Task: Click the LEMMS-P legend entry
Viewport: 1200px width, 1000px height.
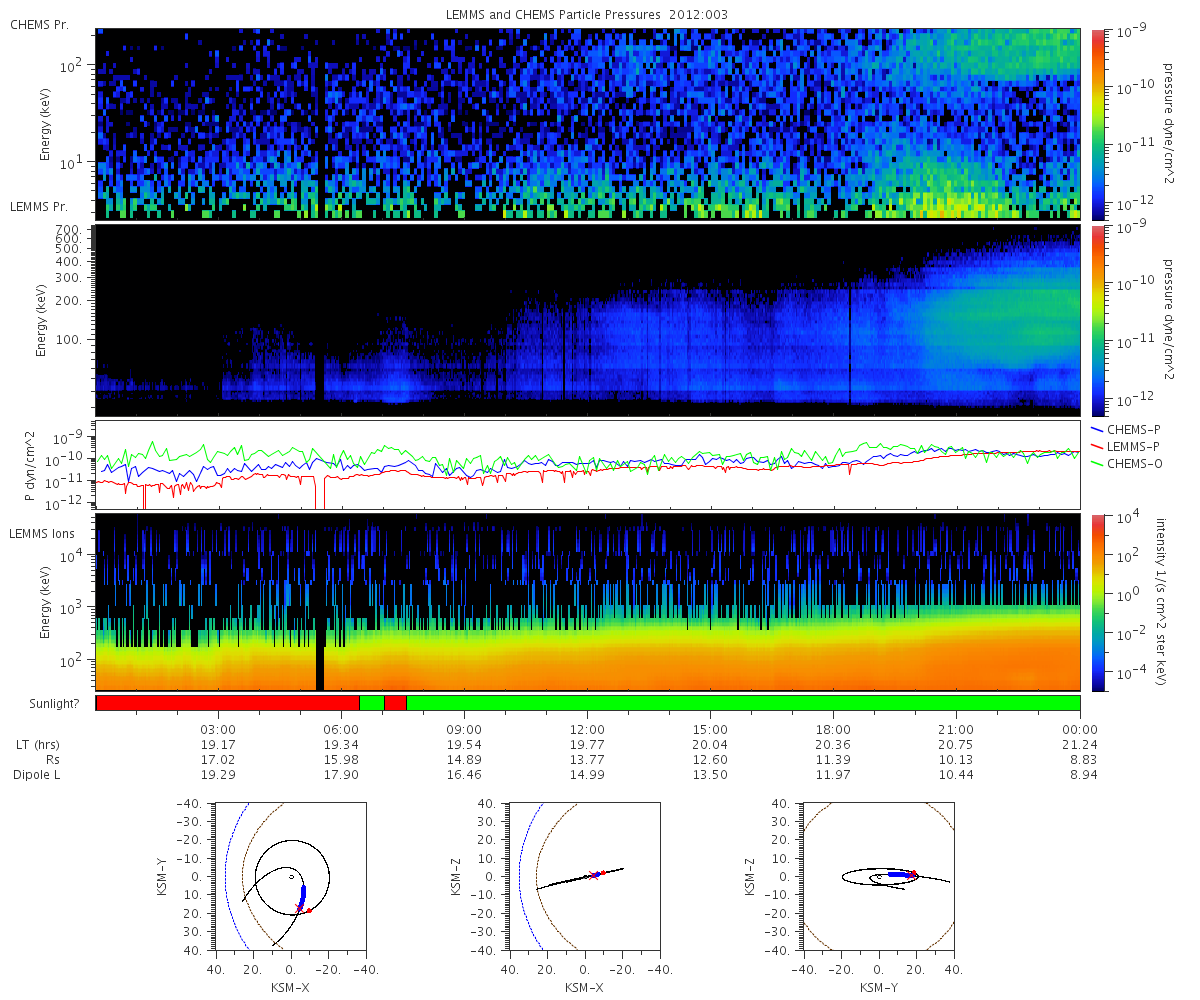Action: click(x=1127, y=445)
